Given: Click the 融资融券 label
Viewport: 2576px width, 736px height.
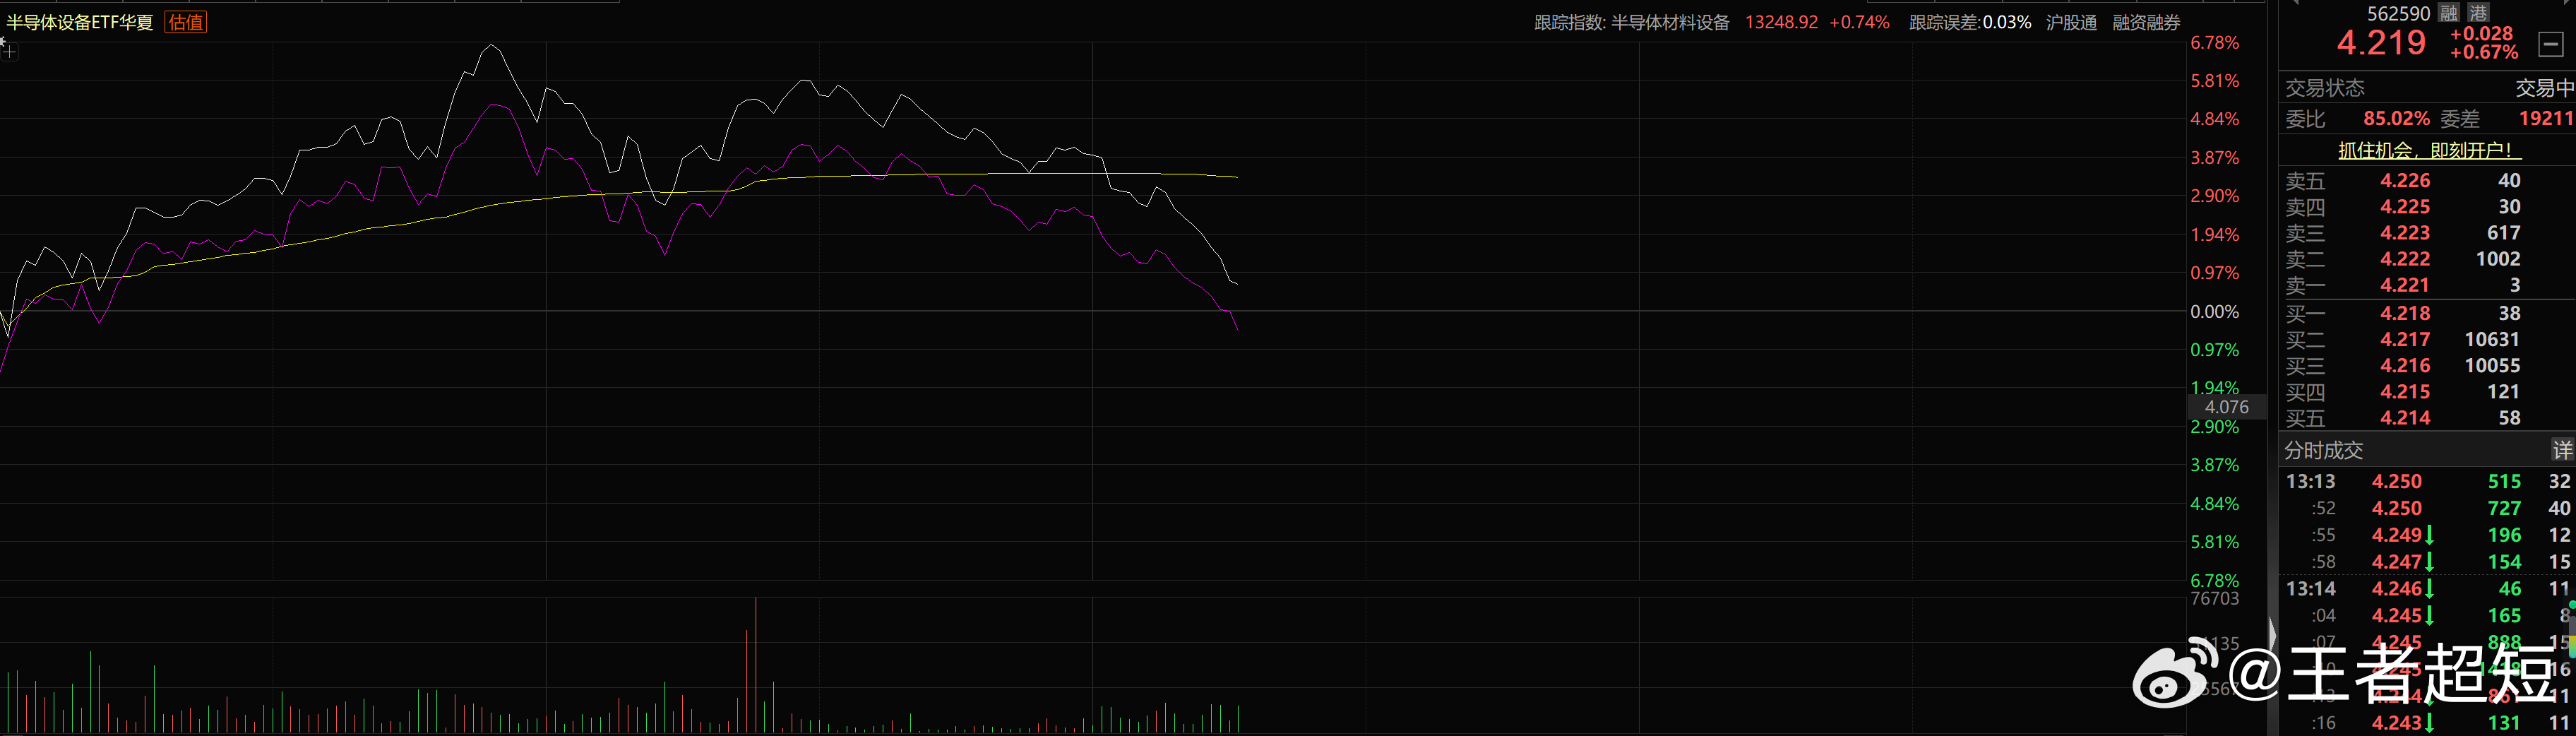Looking at the screenshot, I should click(x=2146, y=22).
